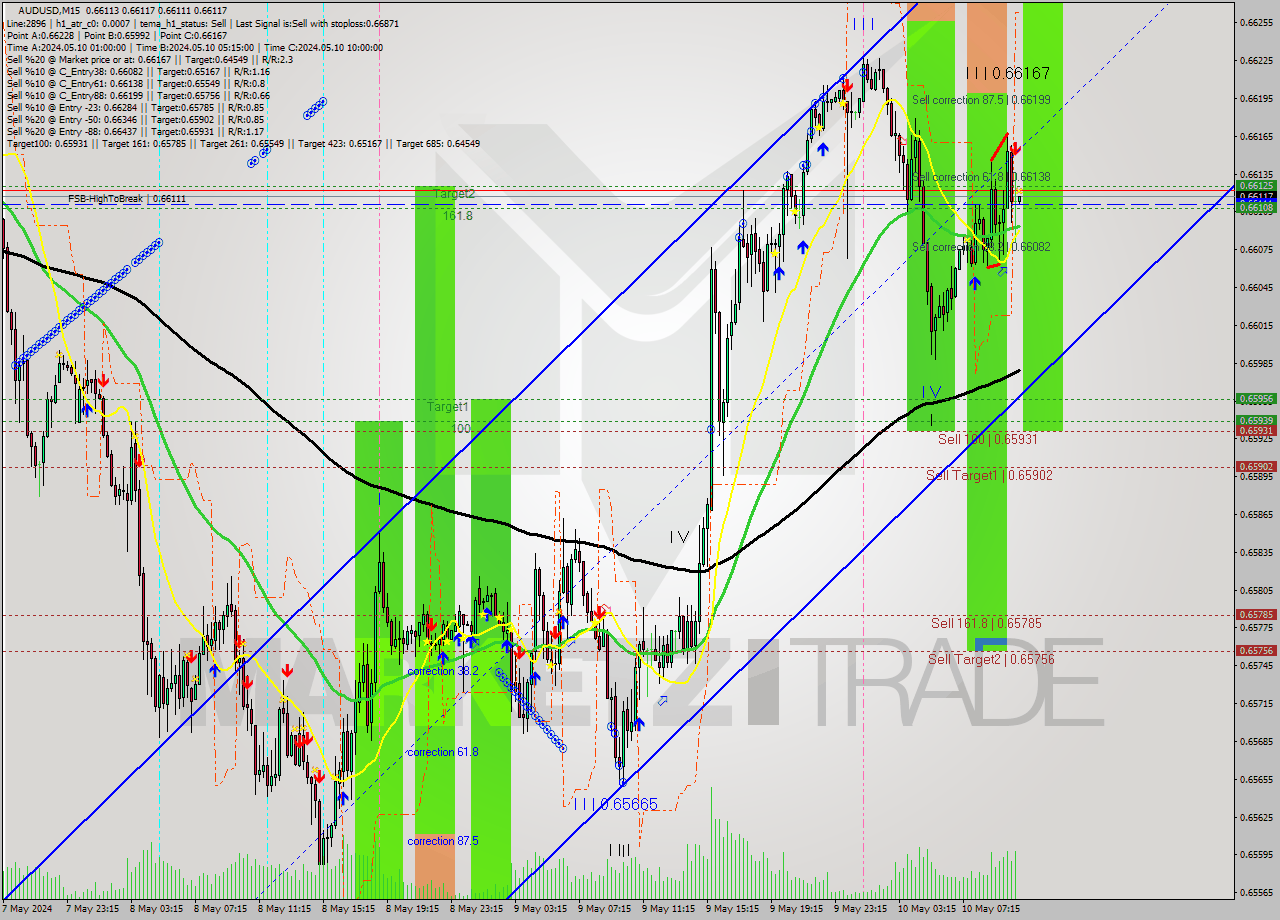Viewport: 1280px width, 920px height.
Task: Click the 0.65865 price axis label
Action: [1256, 514]
